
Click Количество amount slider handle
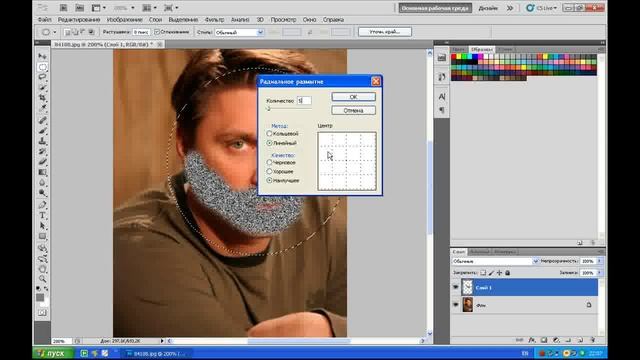[268, 109]
